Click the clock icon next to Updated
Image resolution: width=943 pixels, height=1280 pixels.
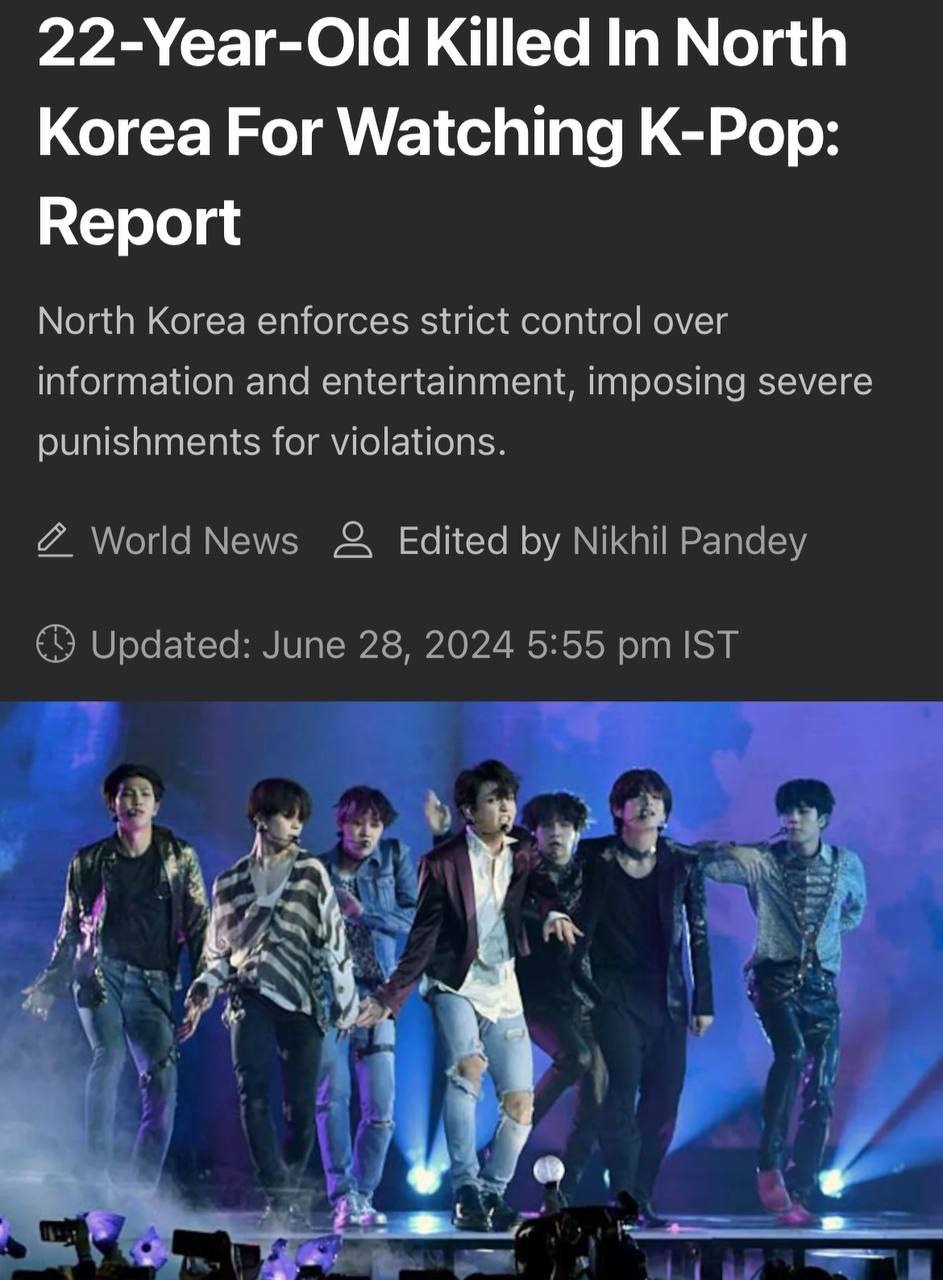56,644
